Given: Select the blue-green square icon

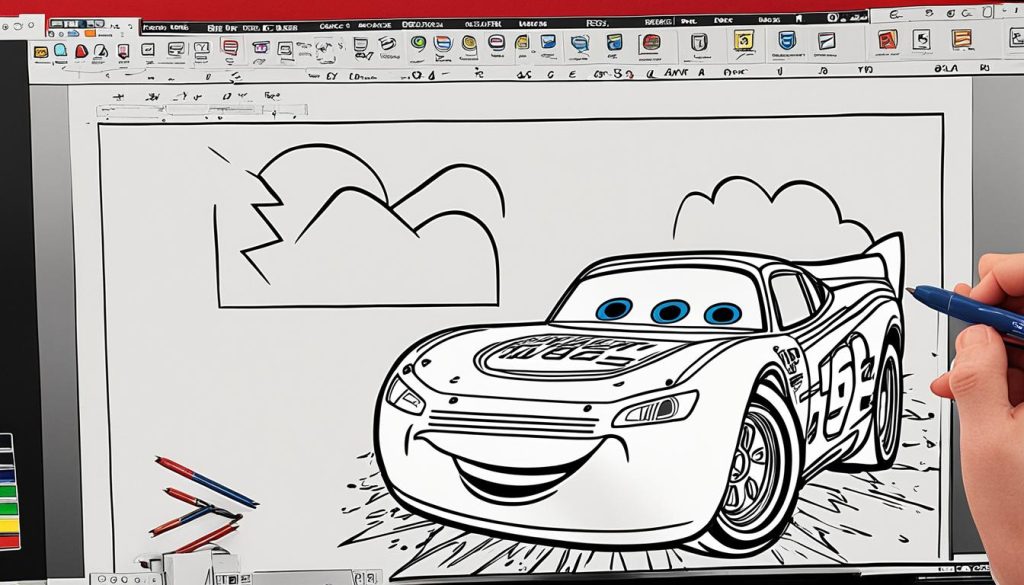Looking at the screenshot, I should pyautogui.click(x=615, y=43).
